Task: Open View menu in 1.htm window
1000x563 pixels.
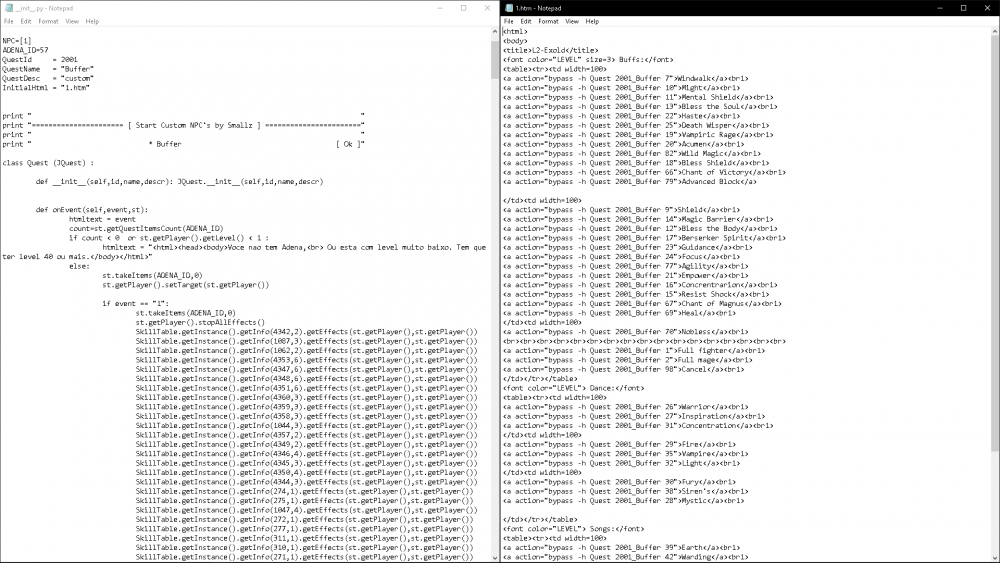Action: [572, 20]
